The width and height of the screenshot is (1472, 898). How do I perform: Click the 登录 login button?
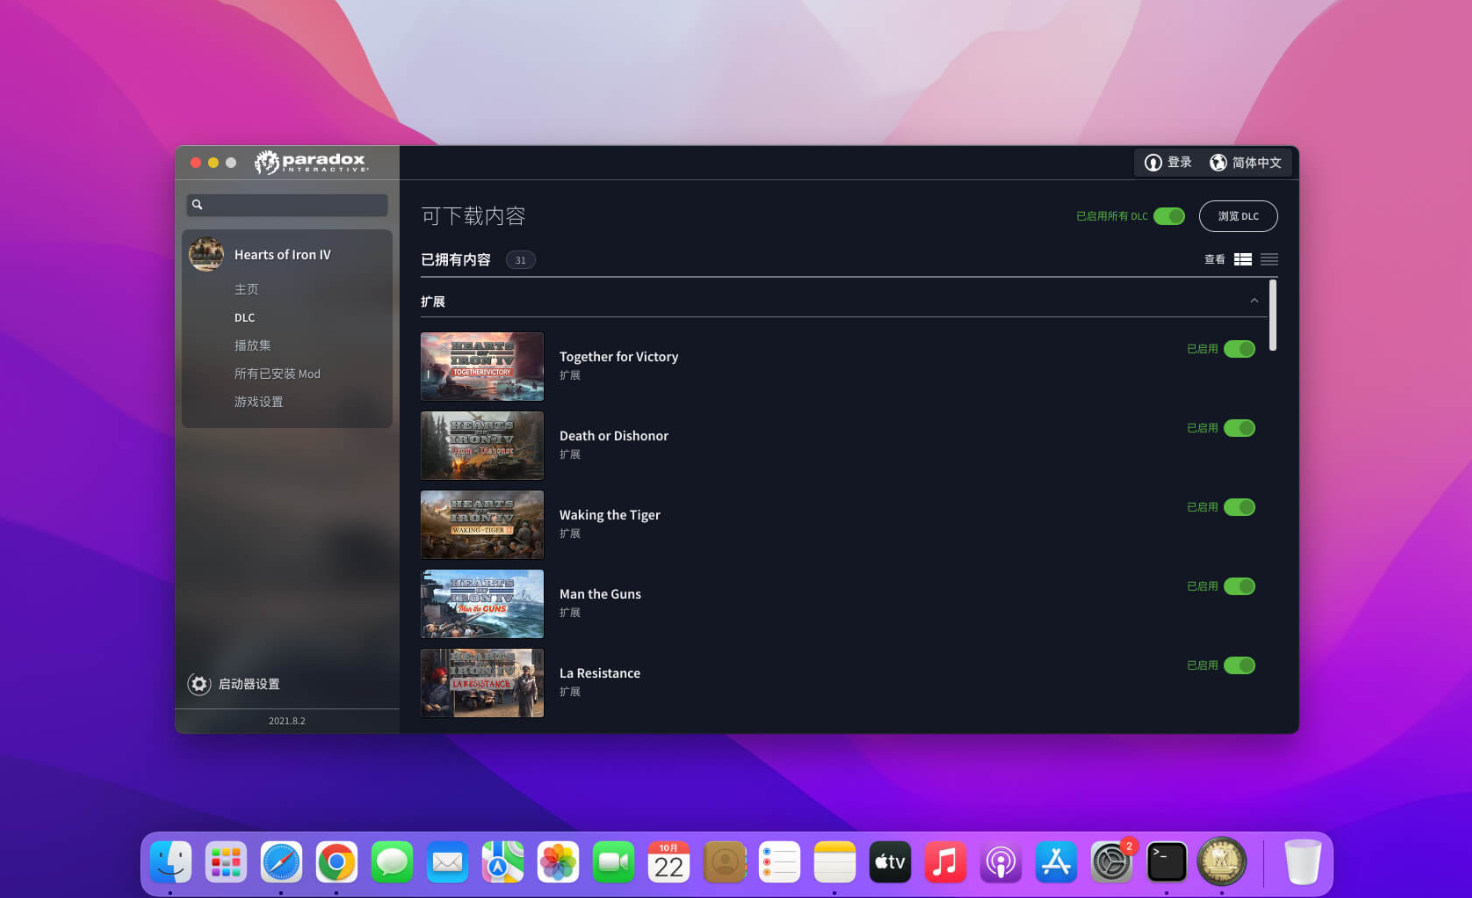click(x=1168, y=162)
